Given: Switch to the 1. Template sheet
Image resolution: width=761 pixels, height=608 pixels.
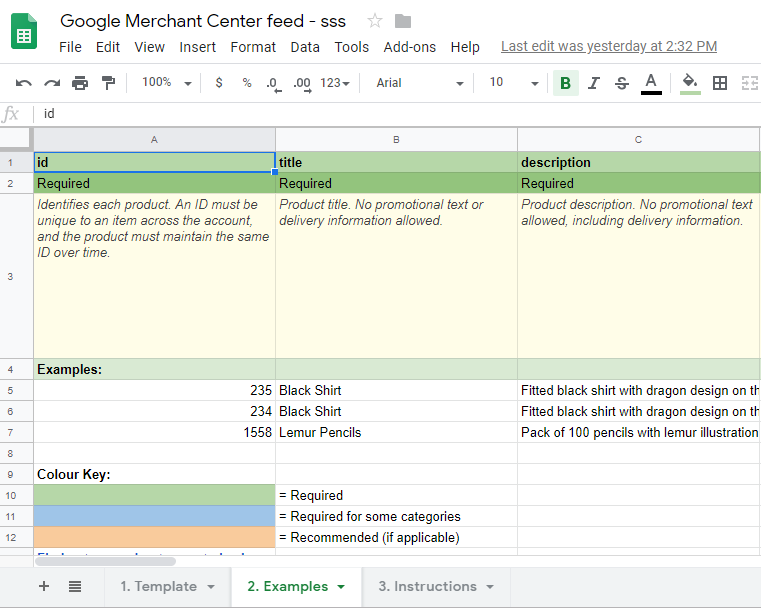Looking at the screenshot, I should [159, 587].
